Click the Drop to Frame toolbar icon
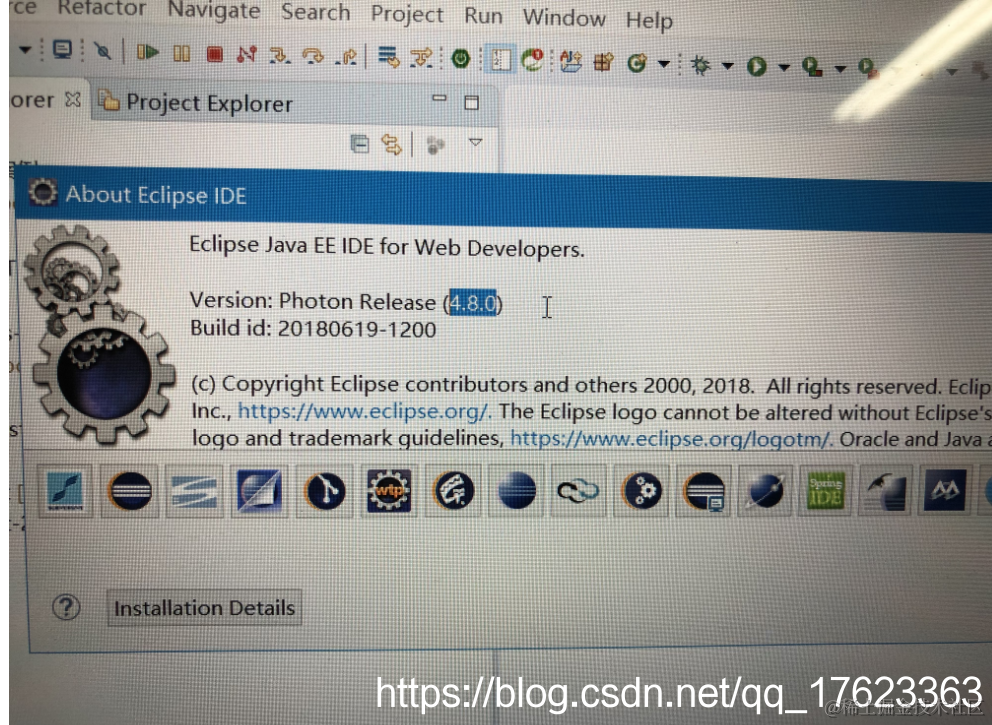Viewport: 992px width, 725px height. point(388,57)
